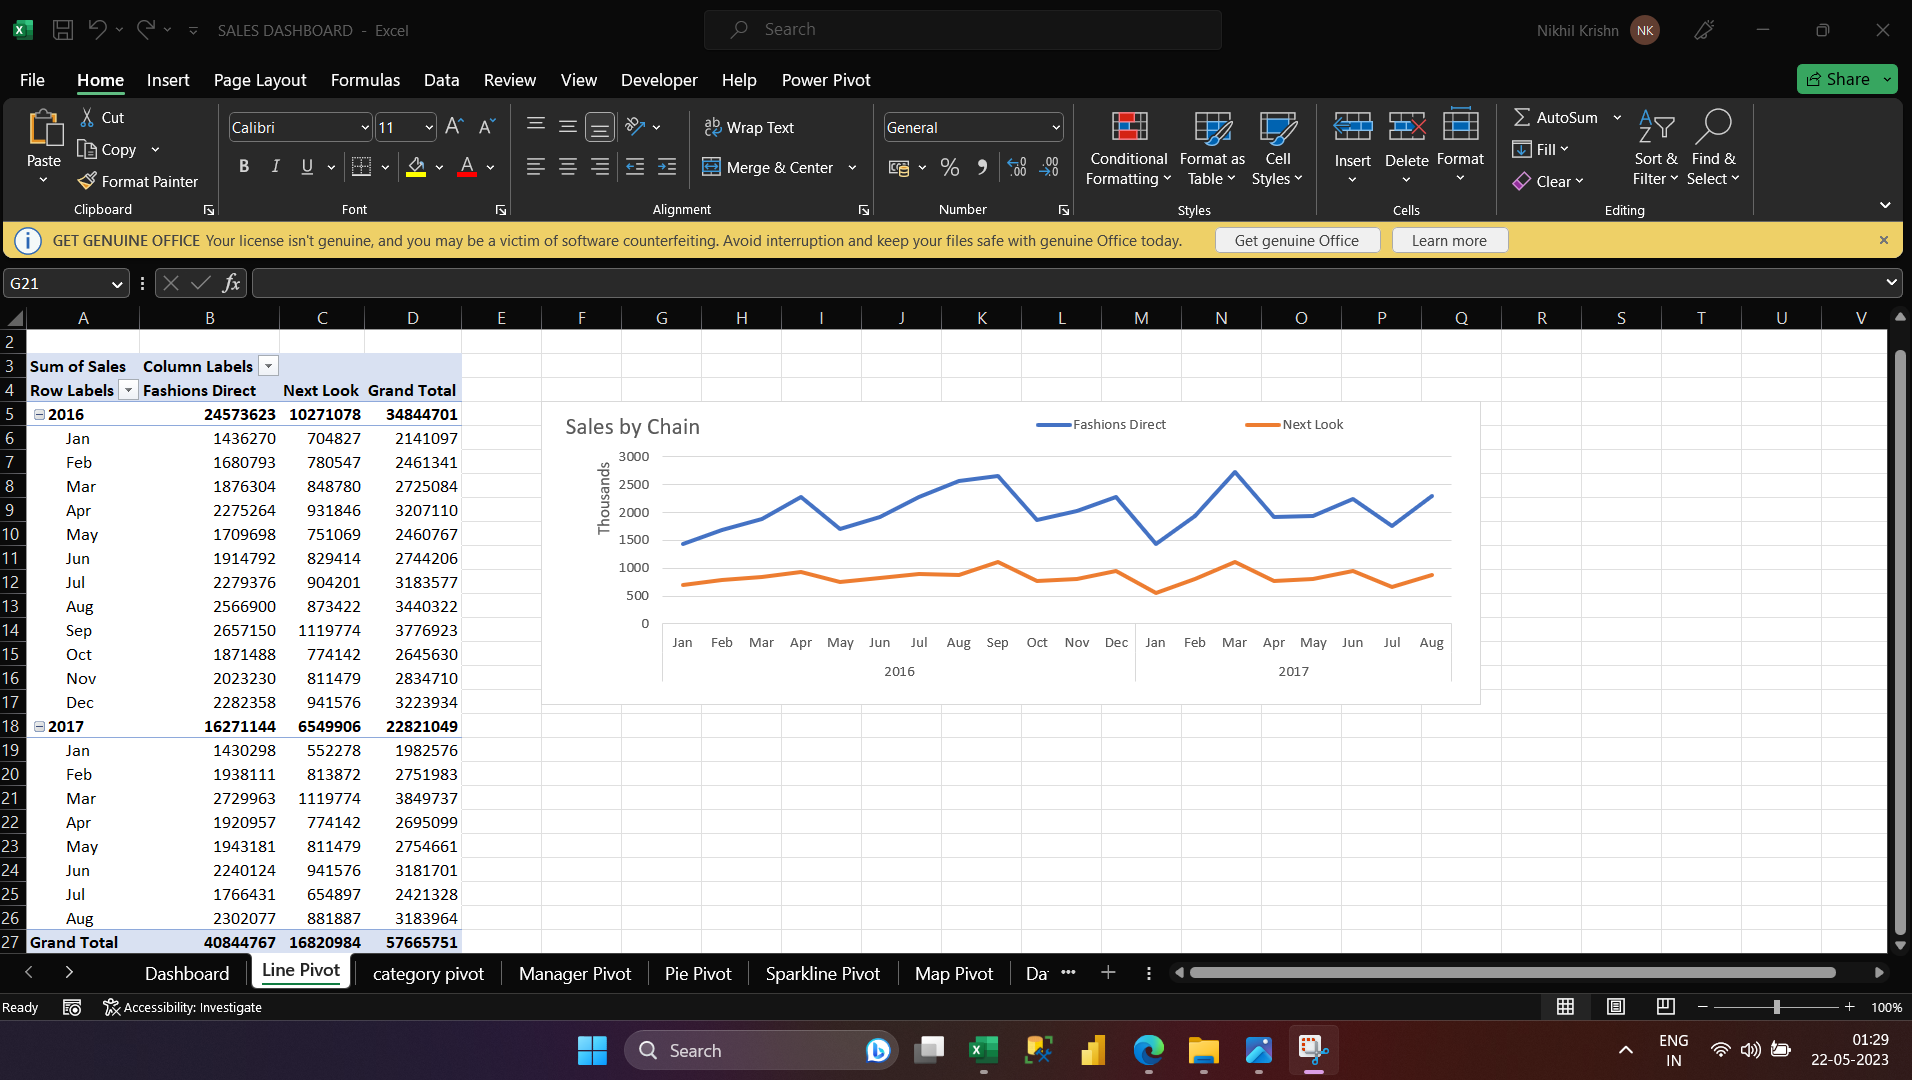Open Conditional Formatting options
Image resolution: width=1912 pixels, height=1080 pixels.
[1127, 148]
